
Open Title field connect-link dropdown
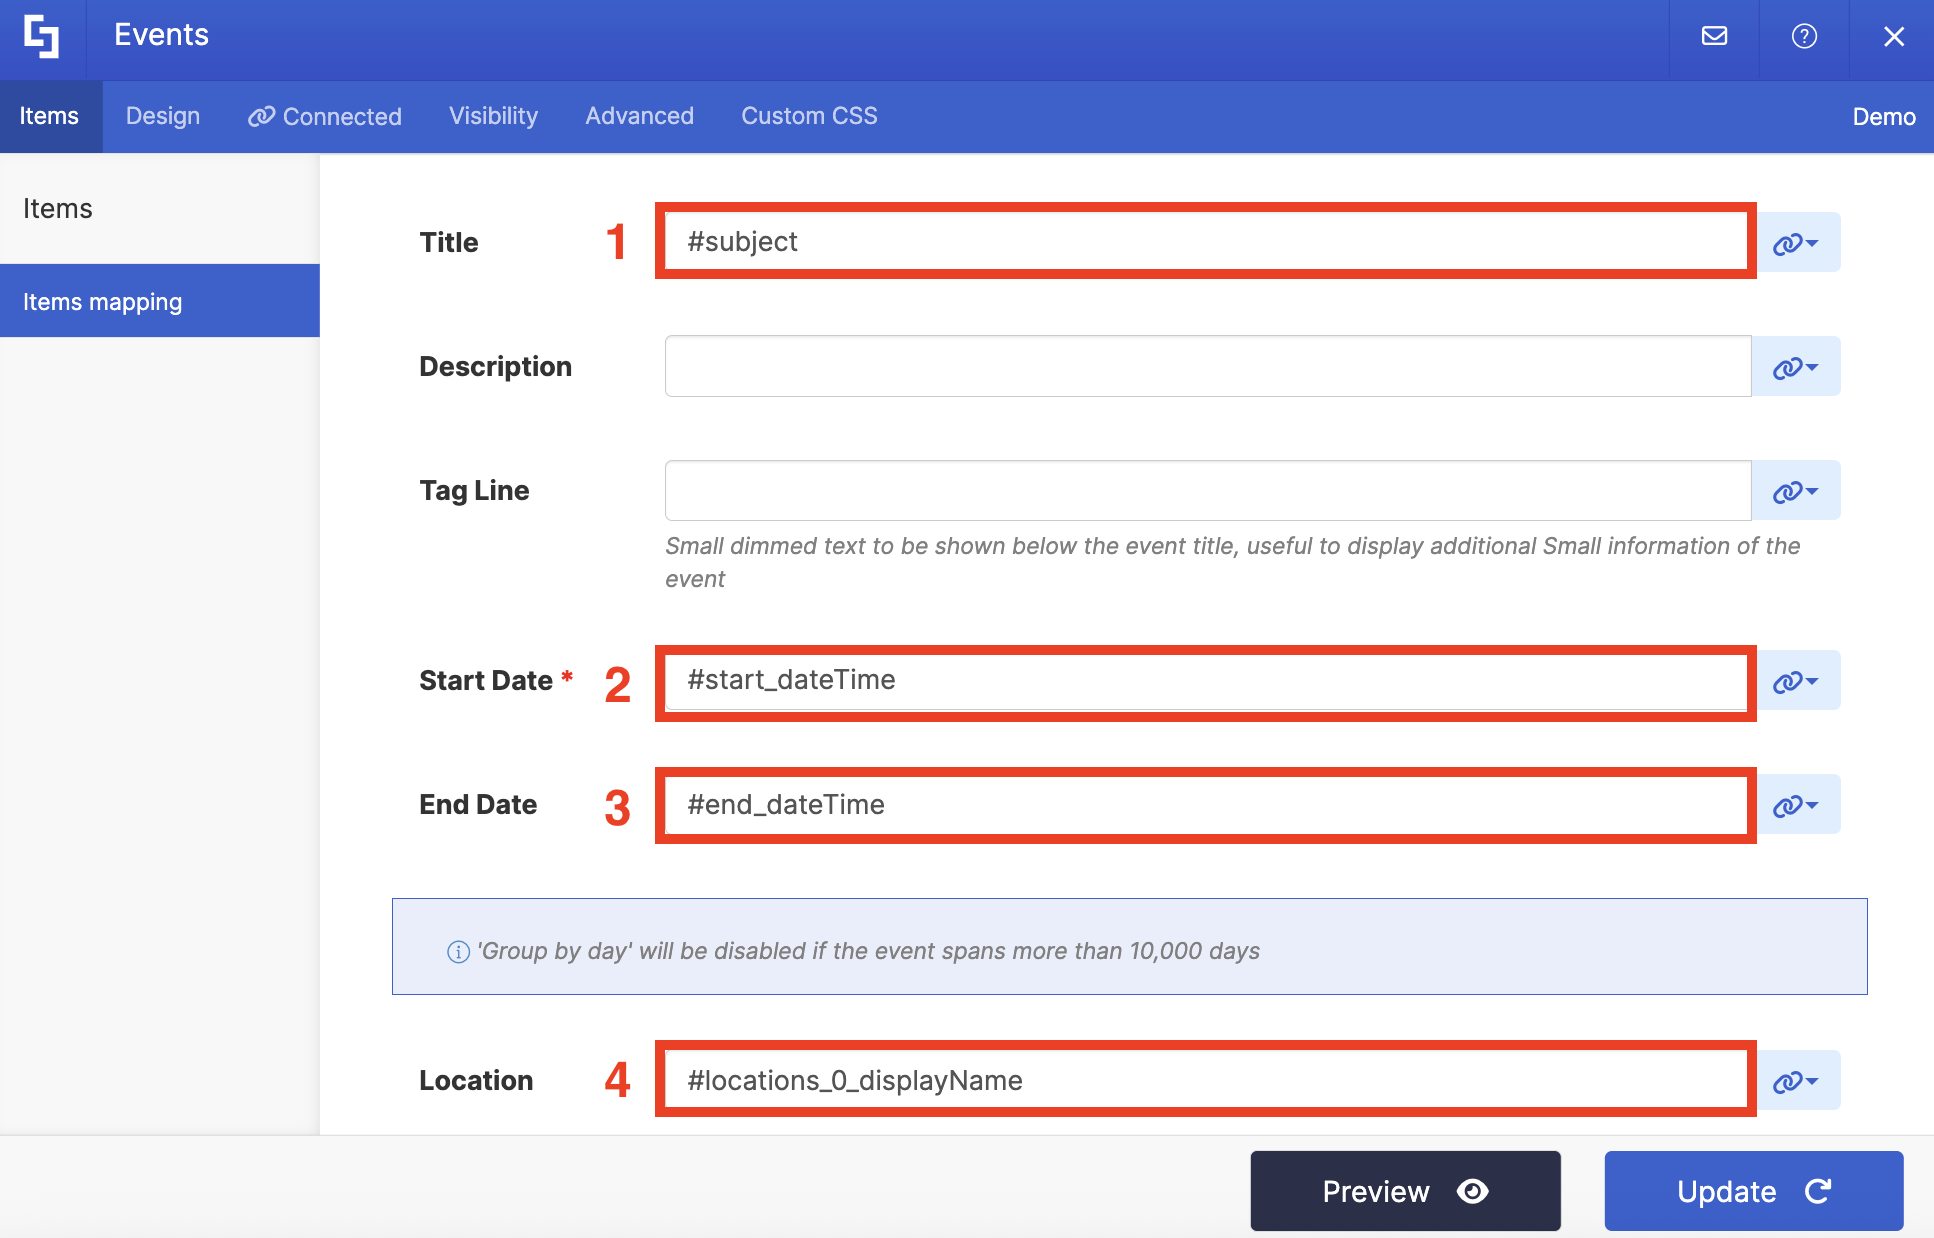click(x=1796, y=243)
